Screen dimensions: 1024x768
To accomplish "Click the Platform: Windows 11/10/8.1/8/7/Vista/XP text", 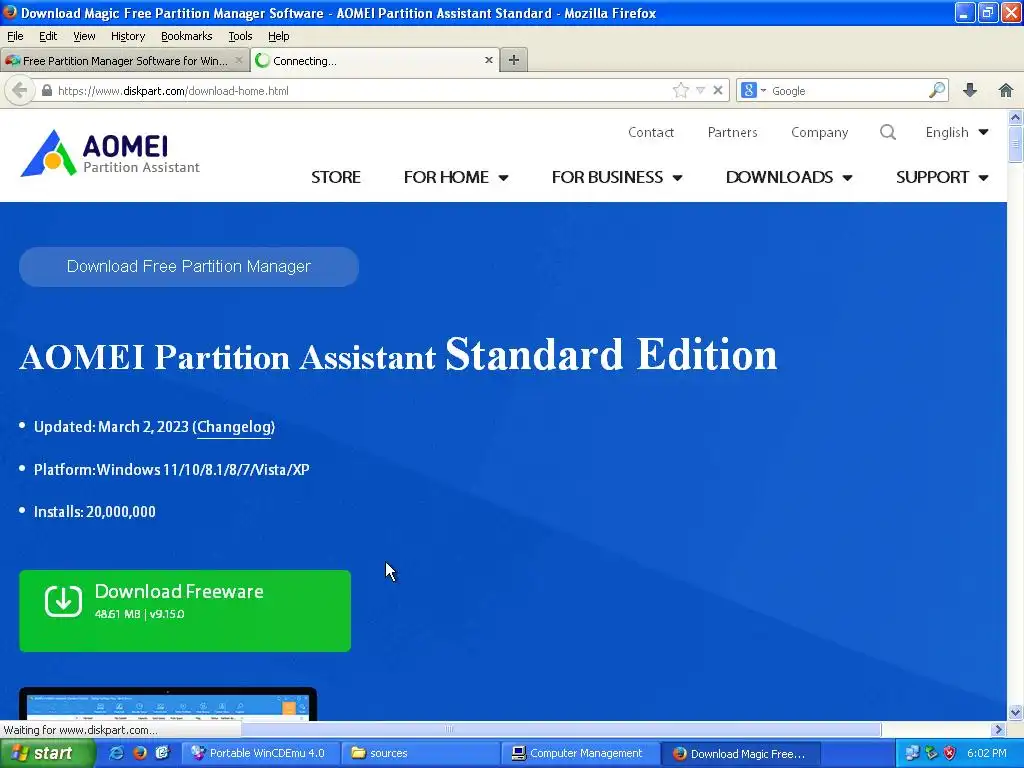I will (x=172, y=470).
